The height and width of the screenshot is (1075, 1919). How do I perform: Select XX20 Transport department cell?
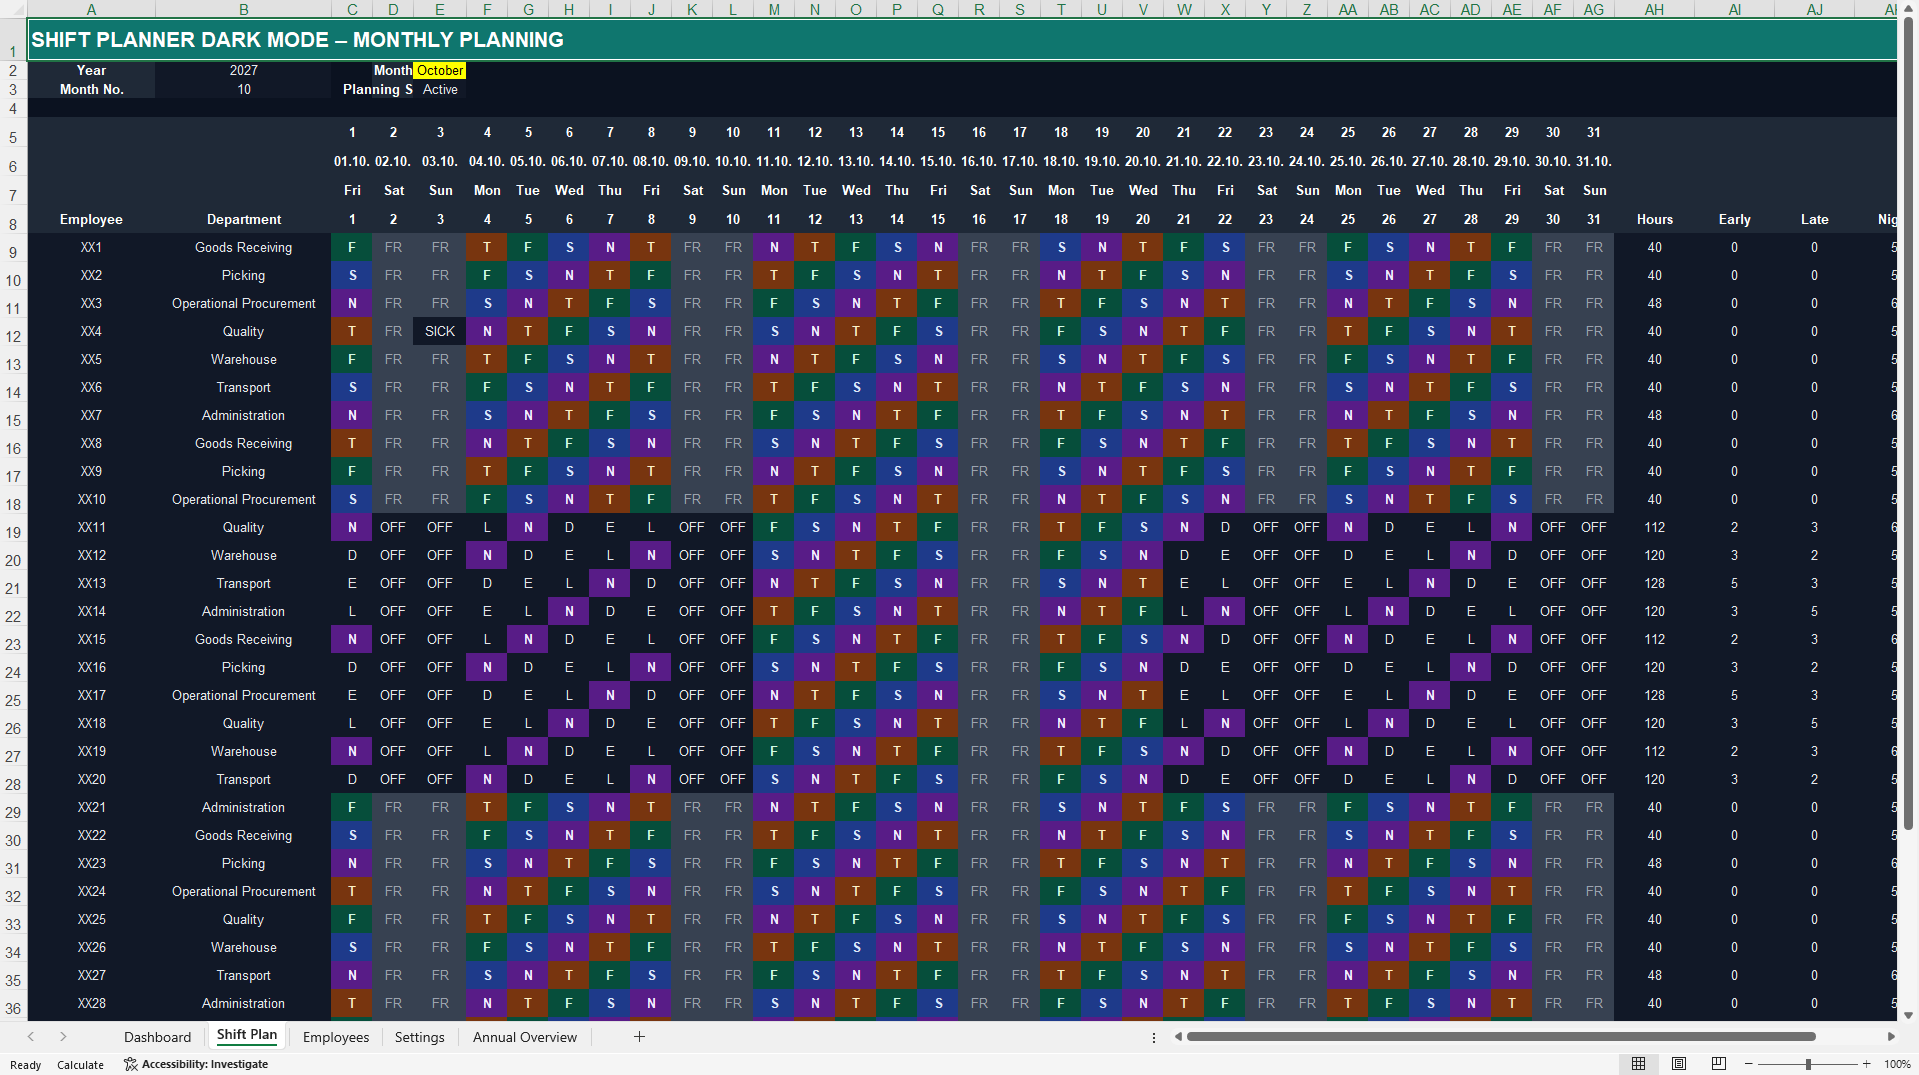[x=243, y=779]
